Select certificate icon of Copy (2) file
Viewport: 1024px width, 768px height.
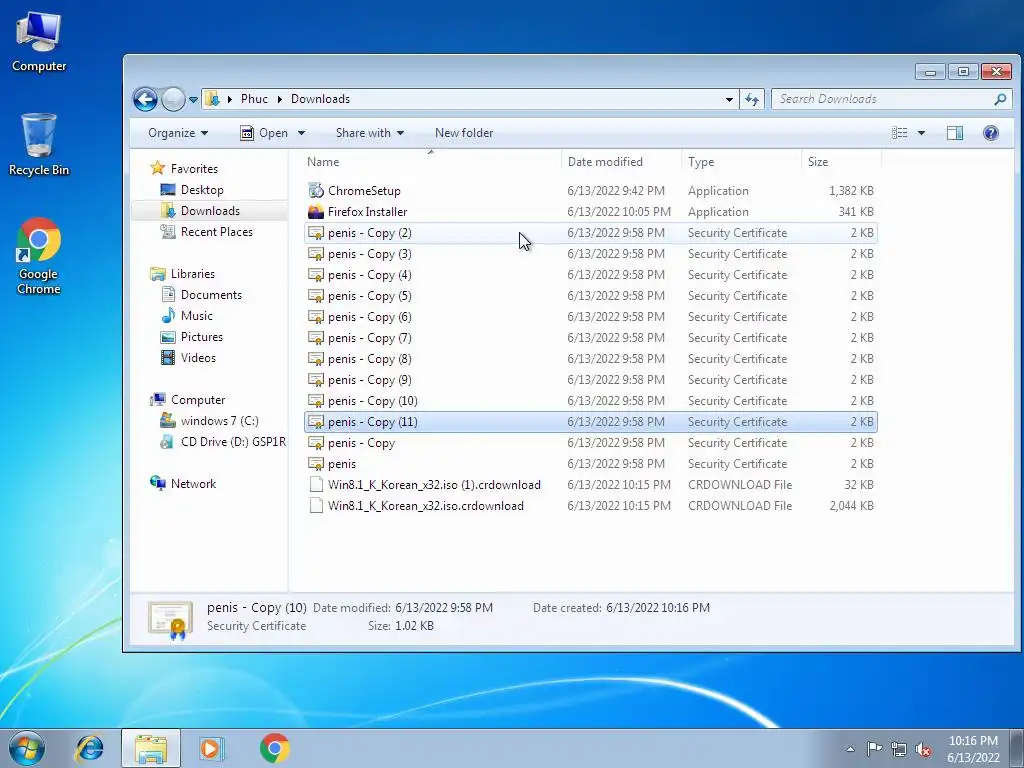(x=316, y=233)
